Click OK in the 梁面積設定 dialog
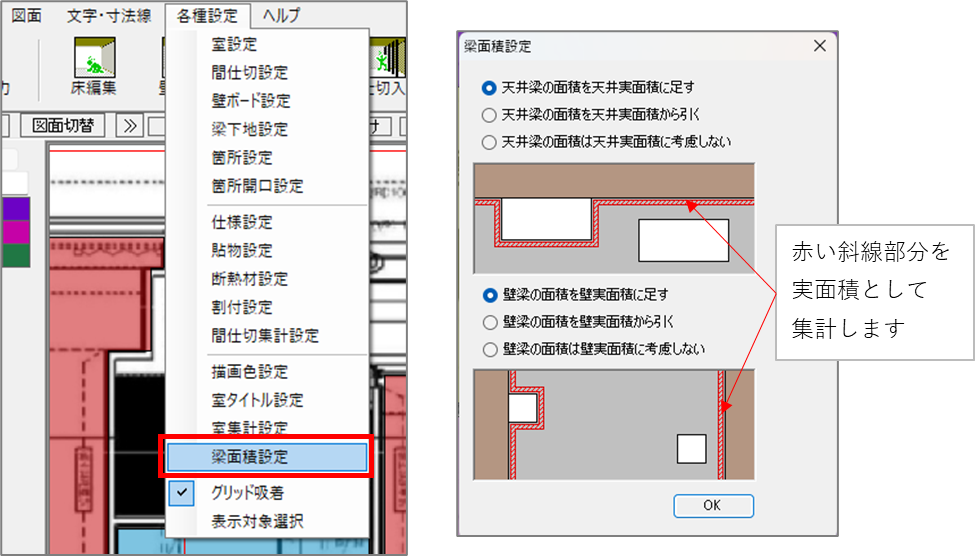 pos(713,506)
